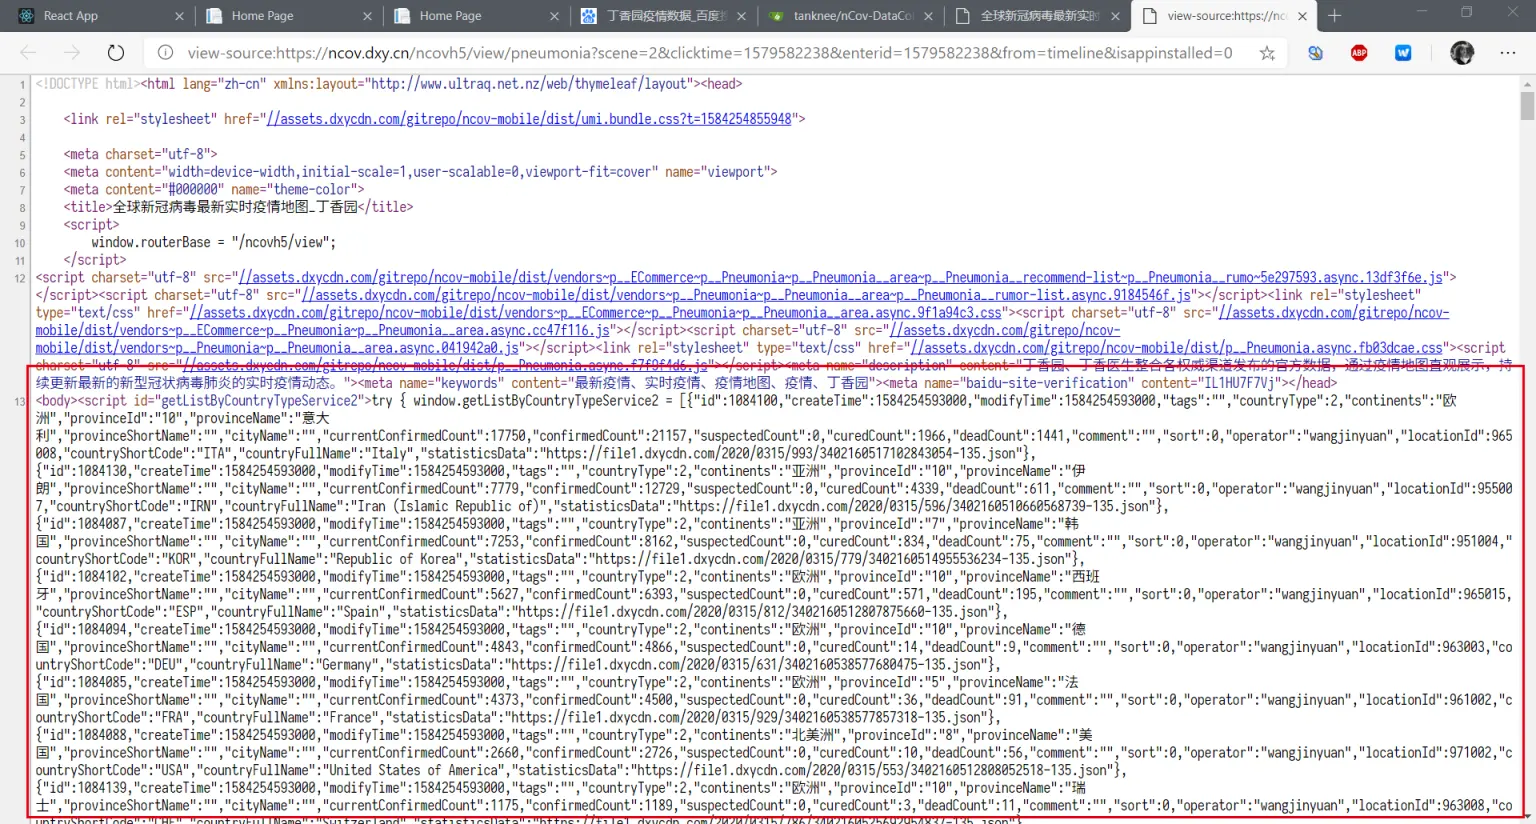
Task: Close the active view-source tab
Action: pos(1302,16)
